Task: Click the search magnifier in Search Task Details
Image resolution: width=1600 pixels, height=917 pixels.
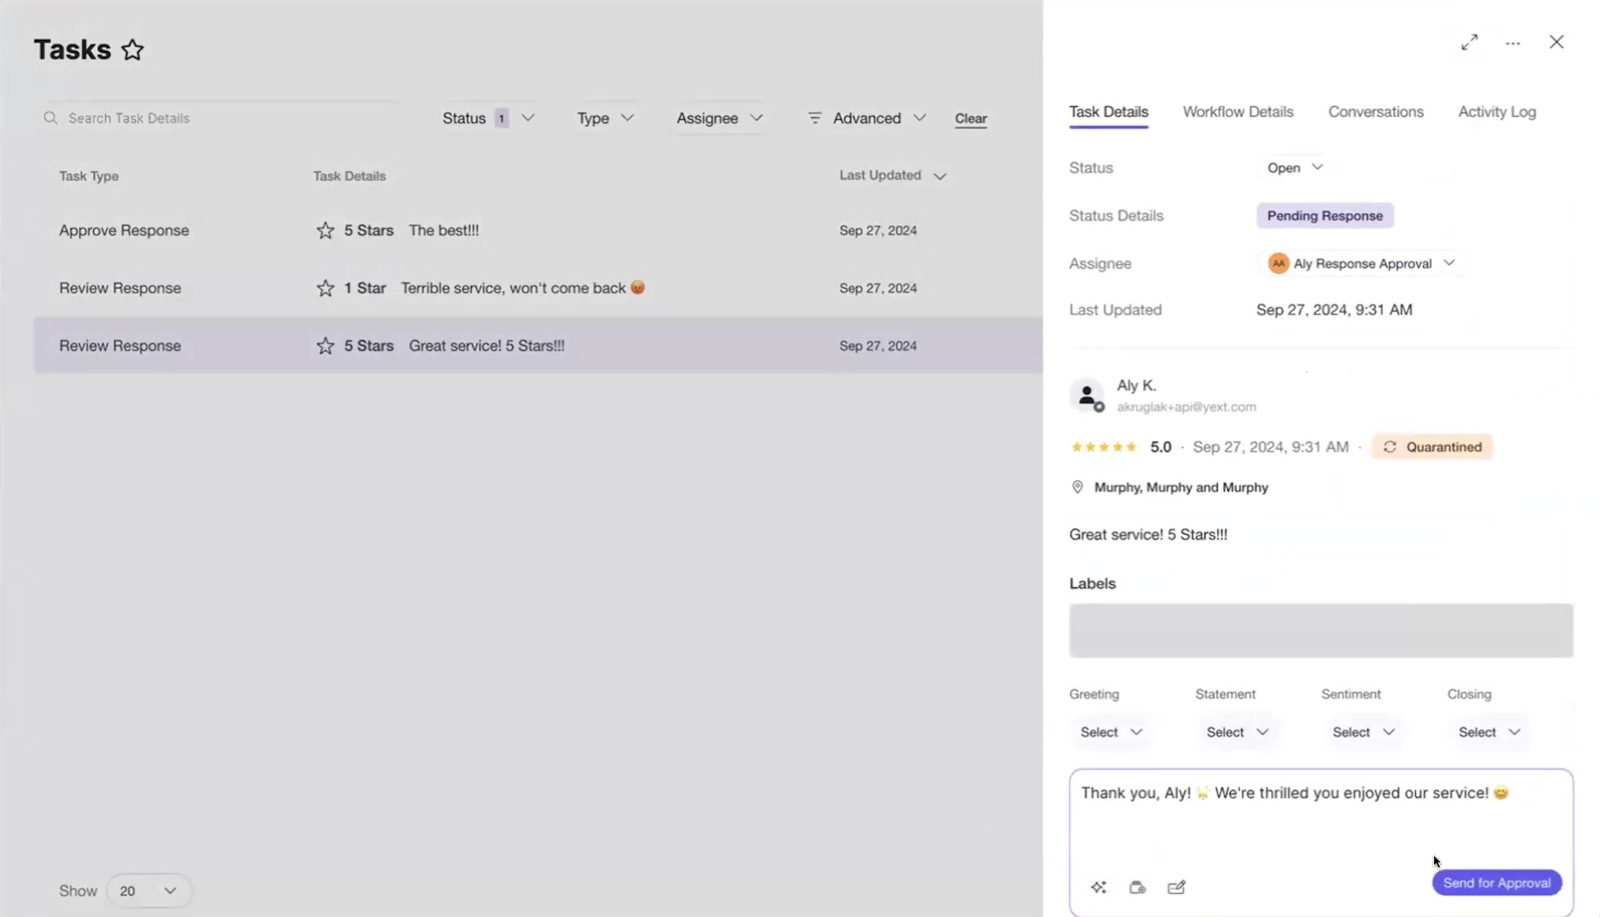Action: [x=50, y=117]
